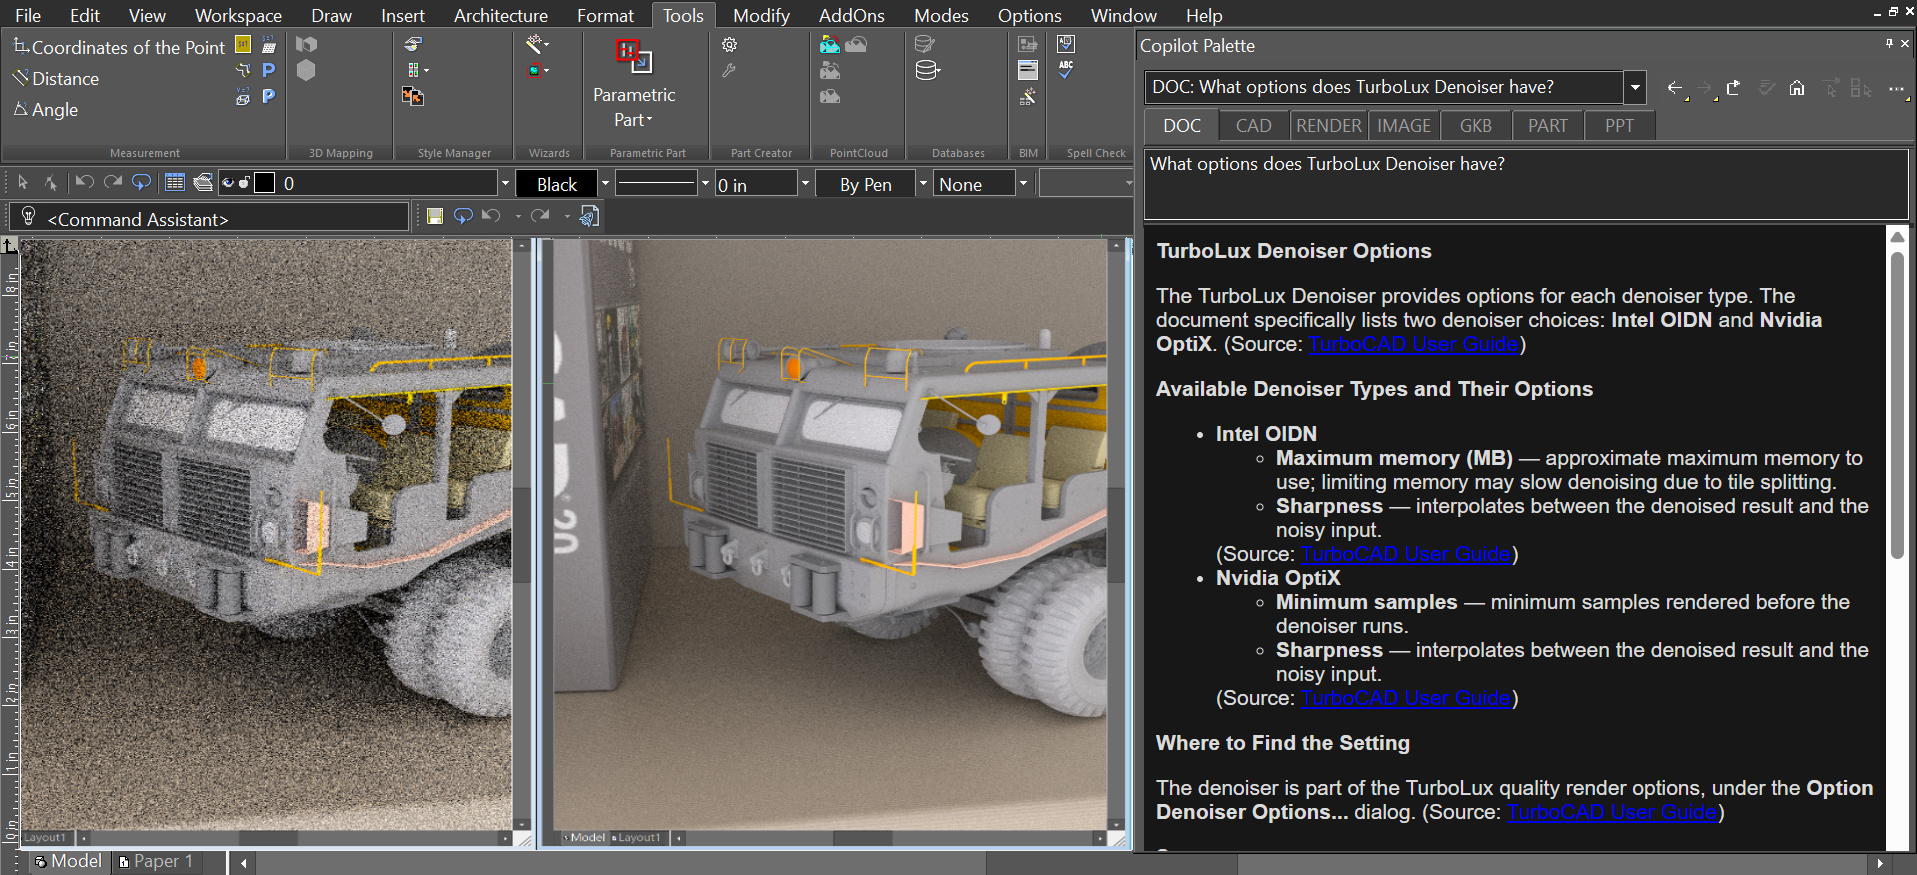Switch to the RENDER tab in Copilot
Image resolution: width=1917 pixels, height=875 pixels.
1329,126
